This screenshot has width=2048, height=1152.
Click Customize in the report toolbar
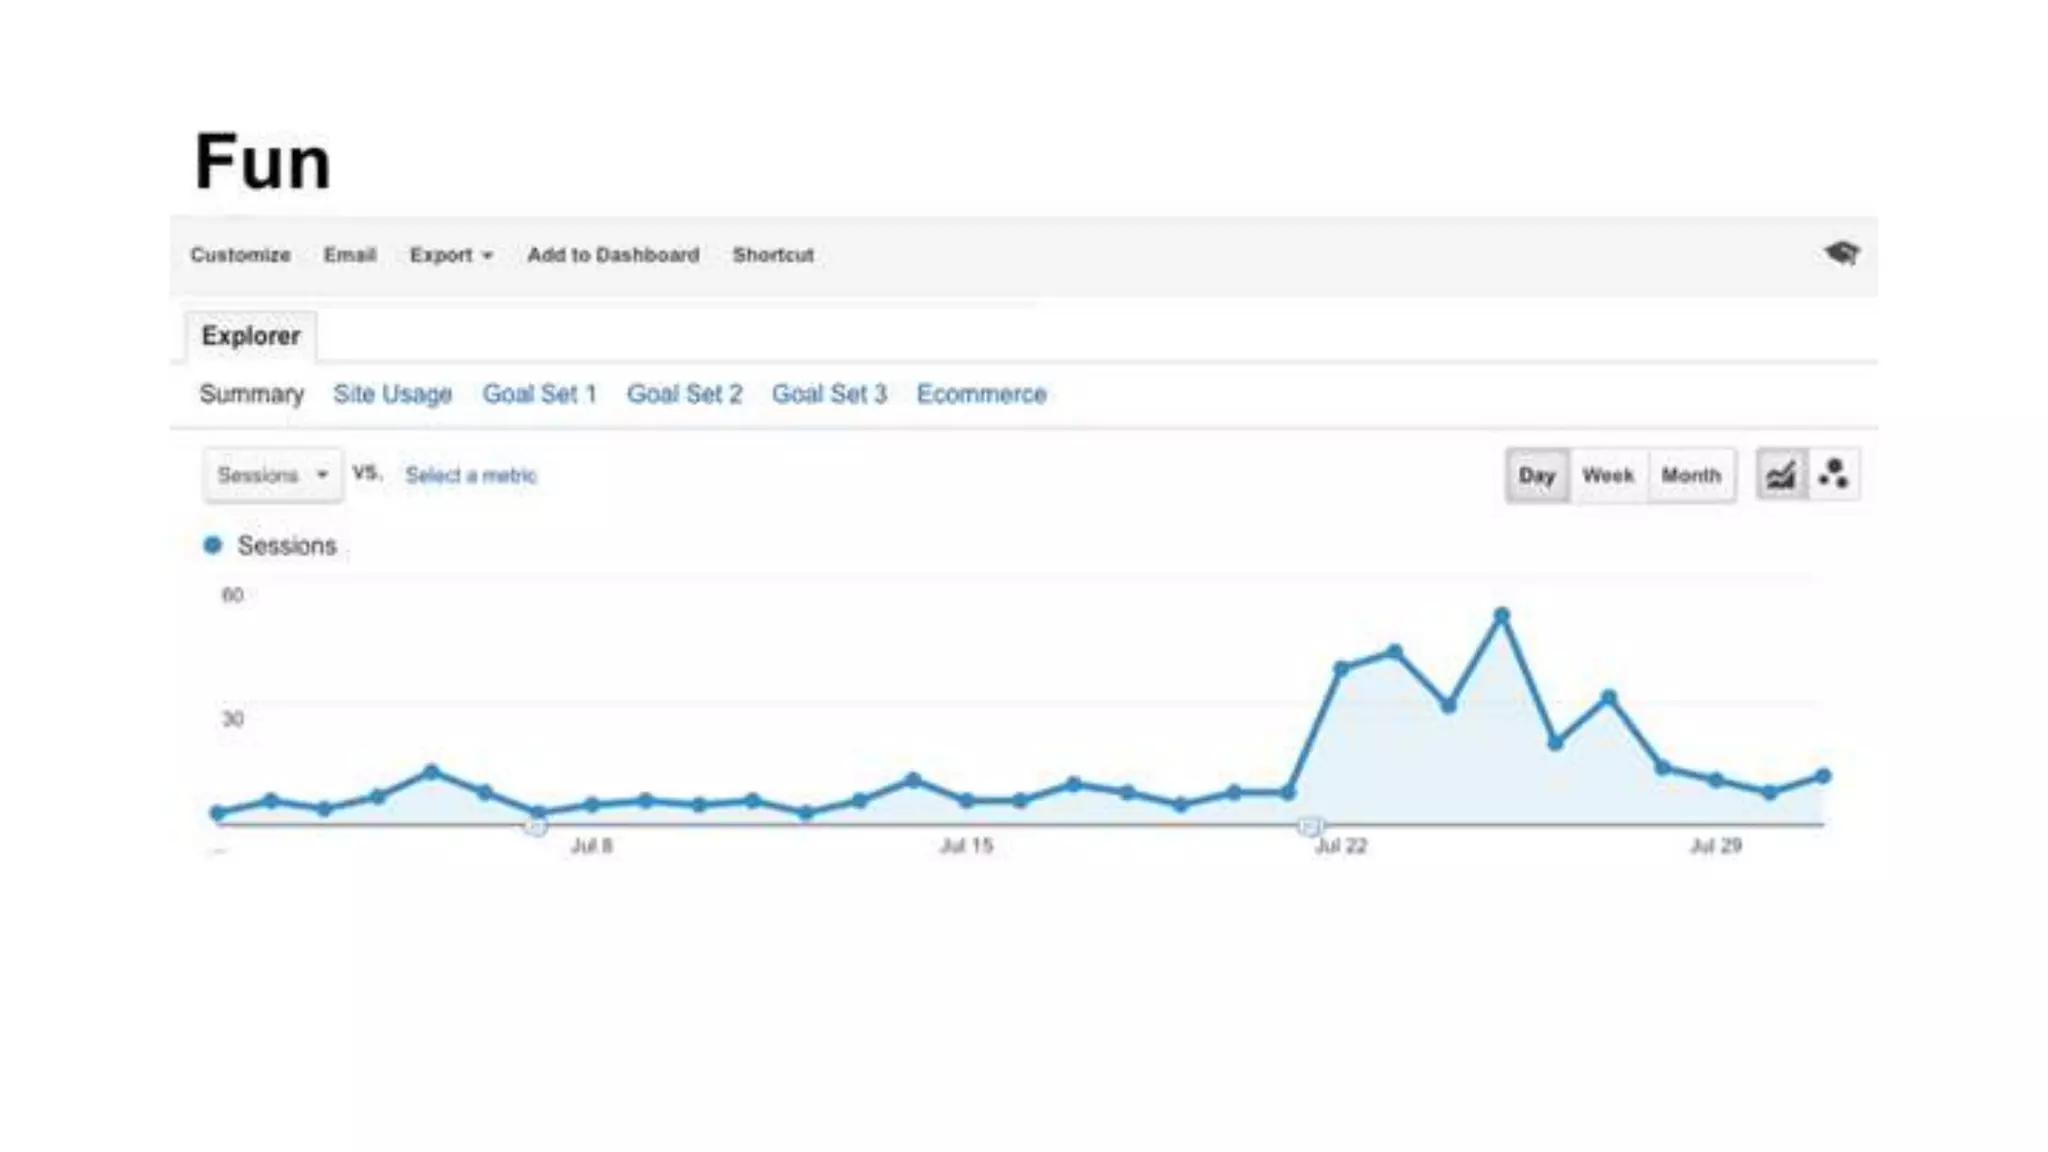click(x=240, y=255)
